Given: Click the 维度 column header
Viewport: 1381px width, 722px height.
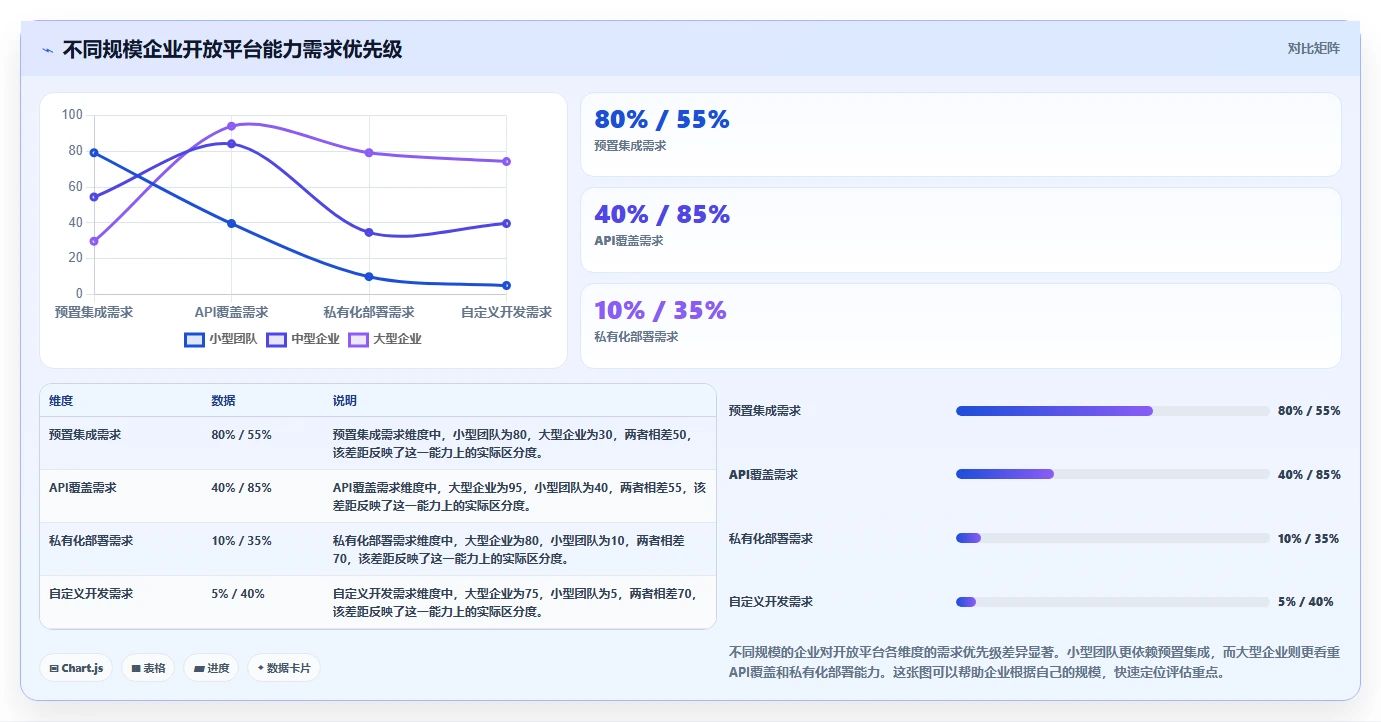Looking at the screenshot, I should click(x=61, y=401).
